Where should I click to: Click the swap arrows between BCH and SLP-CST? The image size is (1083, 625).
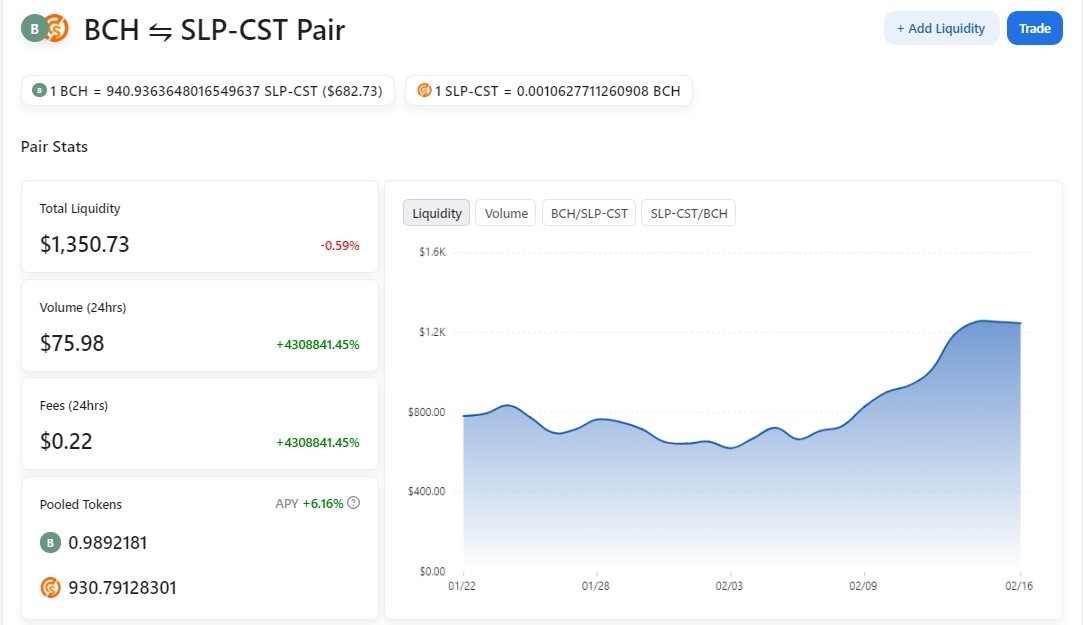(160, 32)
